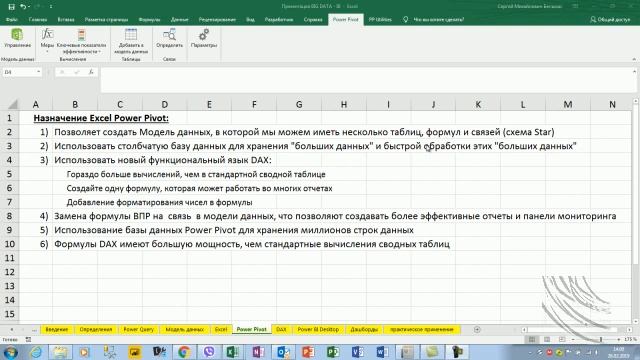Expand the formula bar with the right-edge arrow
640x360 pixels.
click(634, 71)
